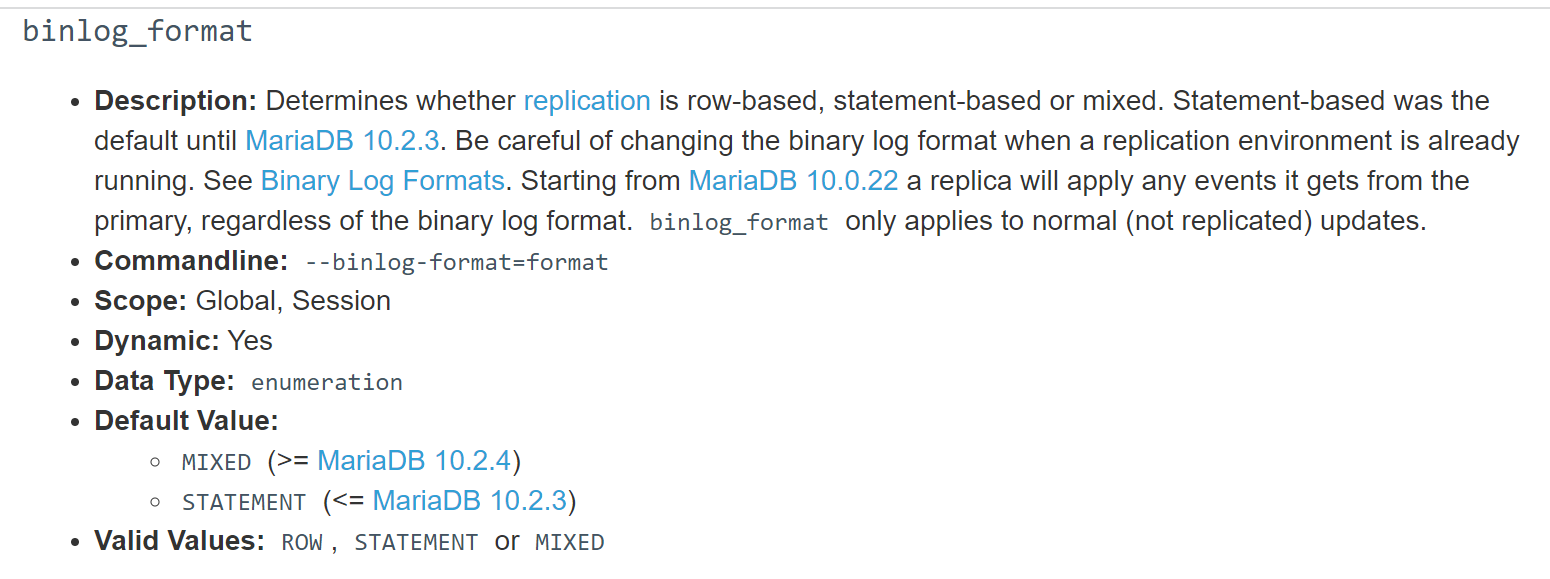Click MIXED in the Valid Values line
This screenshot has width=1550, height=579.
pyautogui.click(x=570, y=543)
